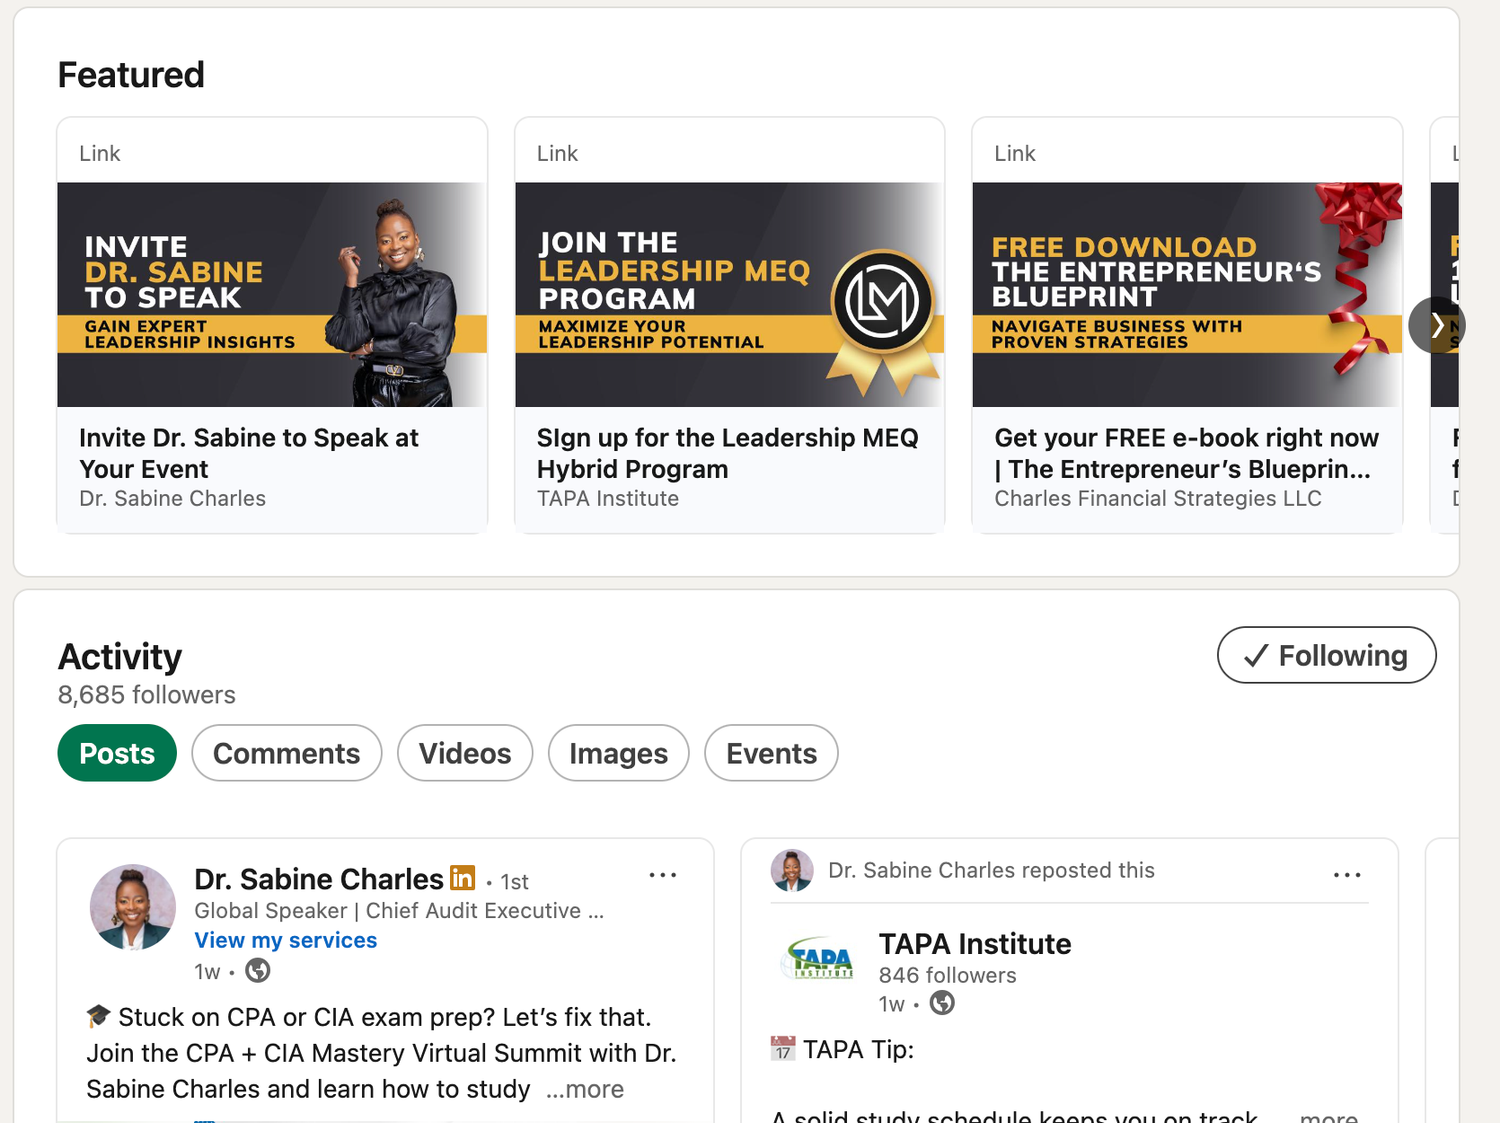
Task: Click 'Dr. Sabine Charles' source under Invite card
Action: coord(173,498)
